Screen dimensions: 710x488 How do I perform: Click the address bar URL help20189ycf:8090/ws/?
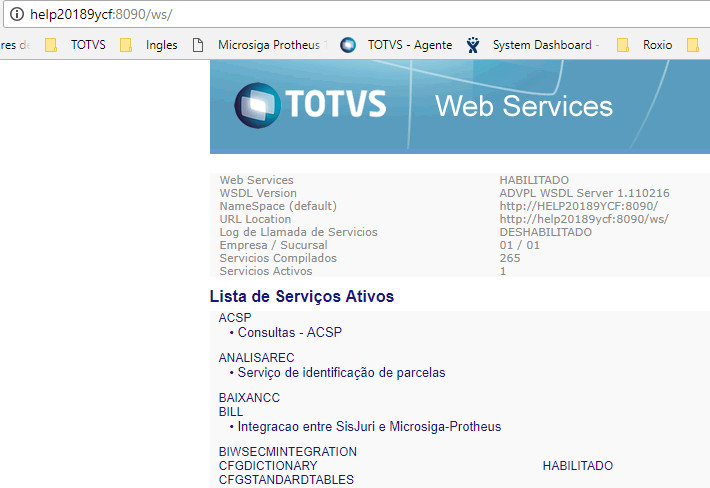pos(101,14)
